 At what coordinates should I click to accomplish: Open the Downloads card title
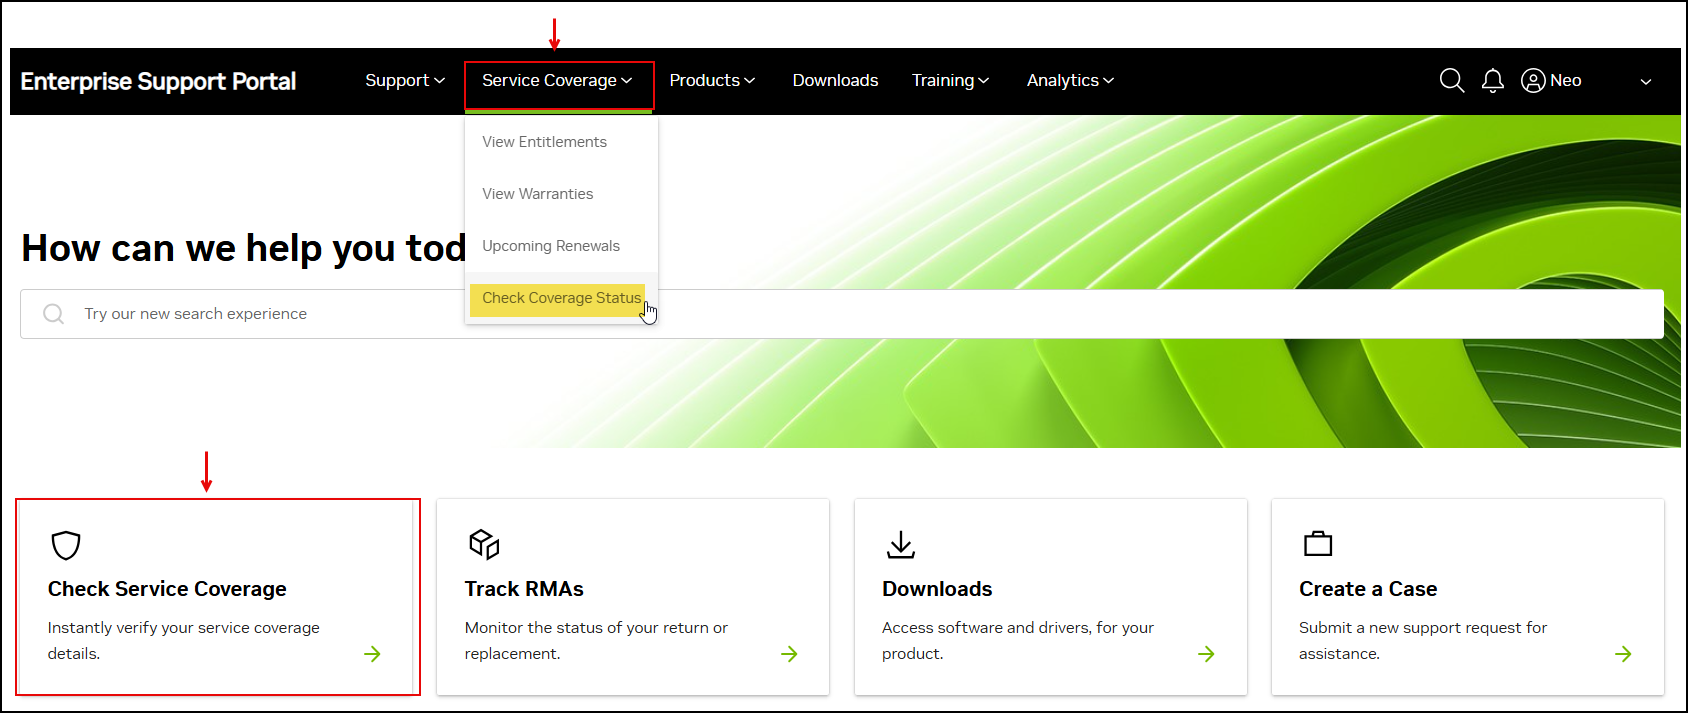[937, 589]
